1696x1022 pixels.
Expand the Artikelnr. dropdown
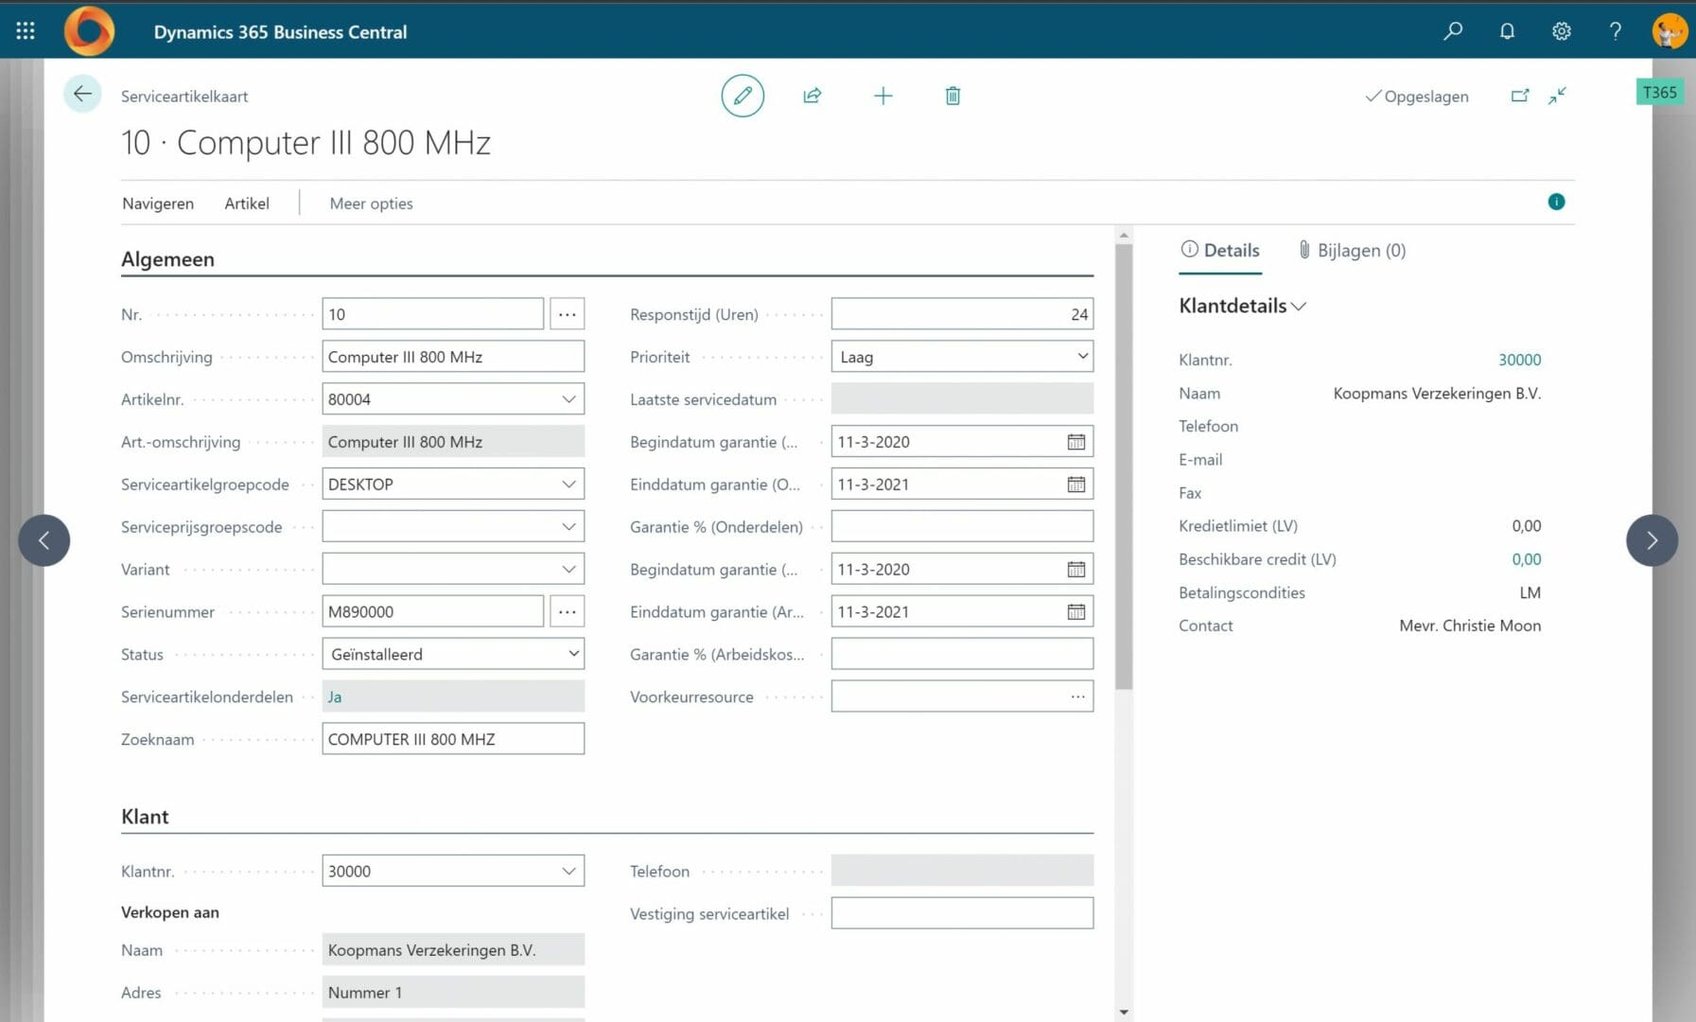[x=569, y=399]
